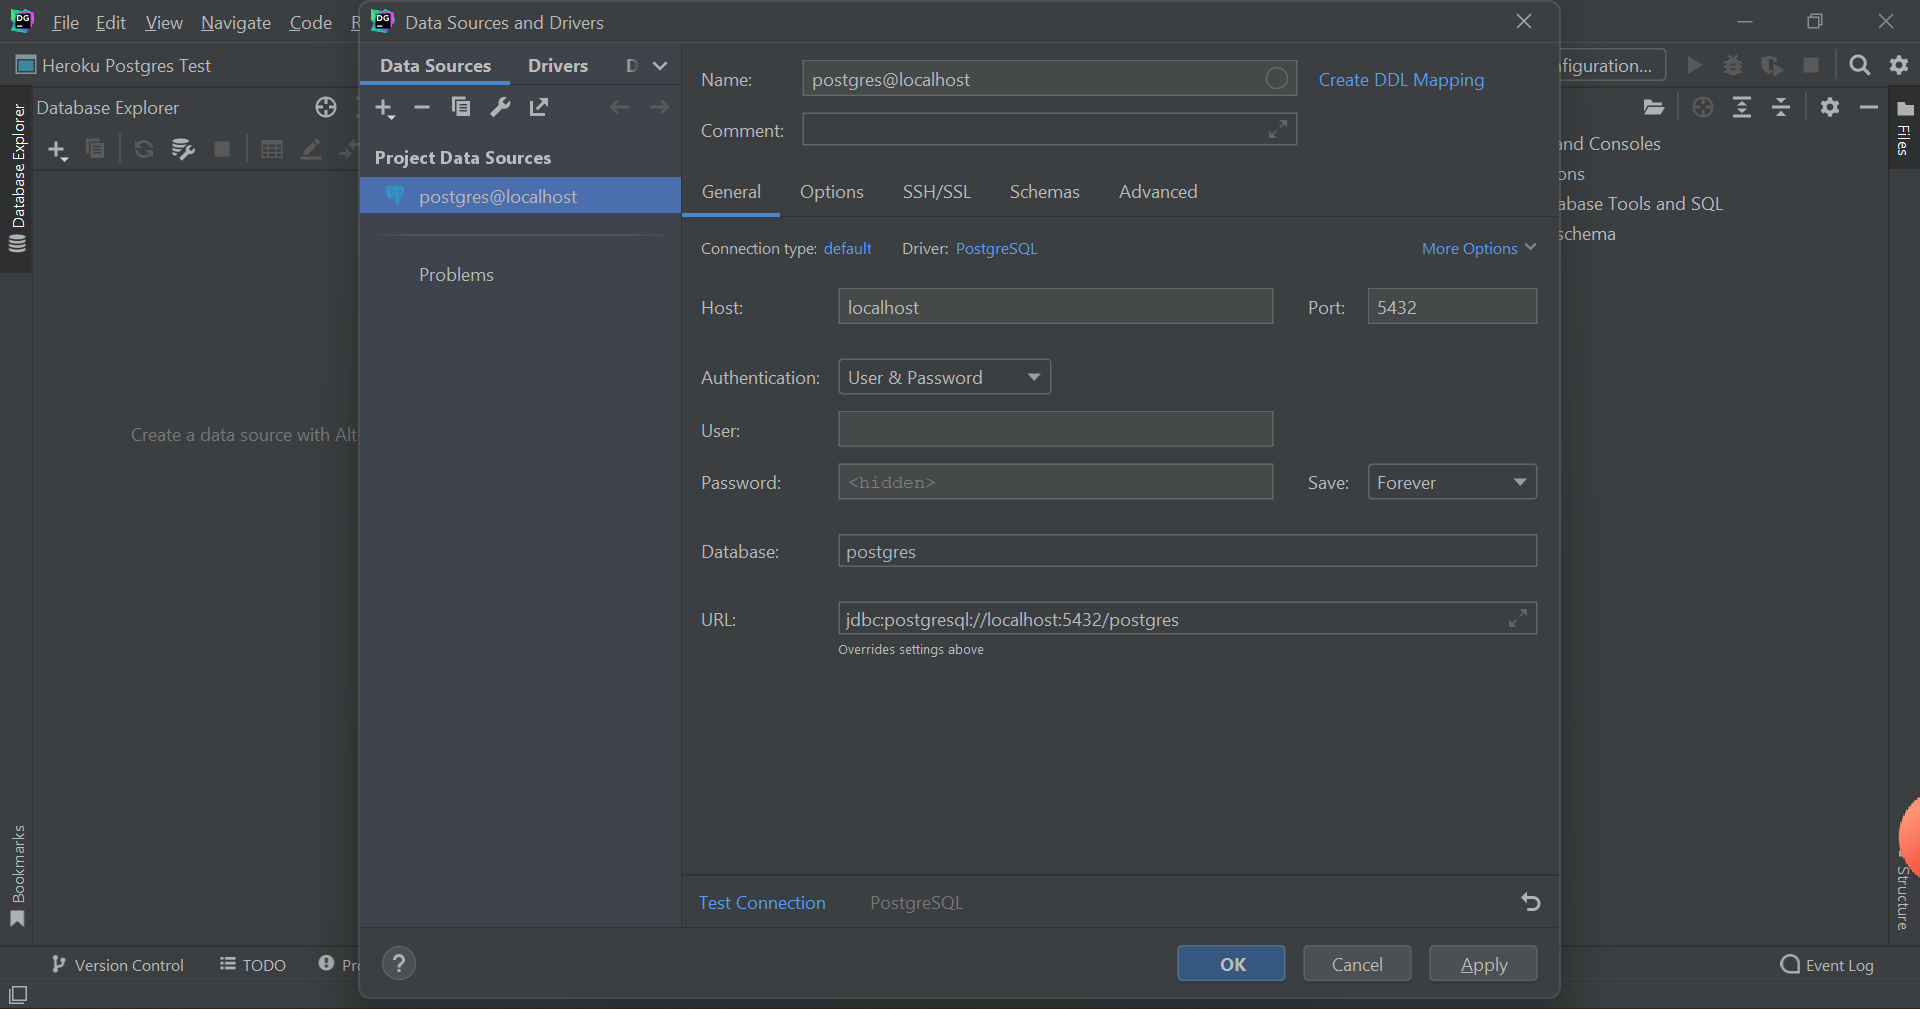Open help with the question mark icon
This screenshot has height=1009, width=1920.
pos(399,963)
